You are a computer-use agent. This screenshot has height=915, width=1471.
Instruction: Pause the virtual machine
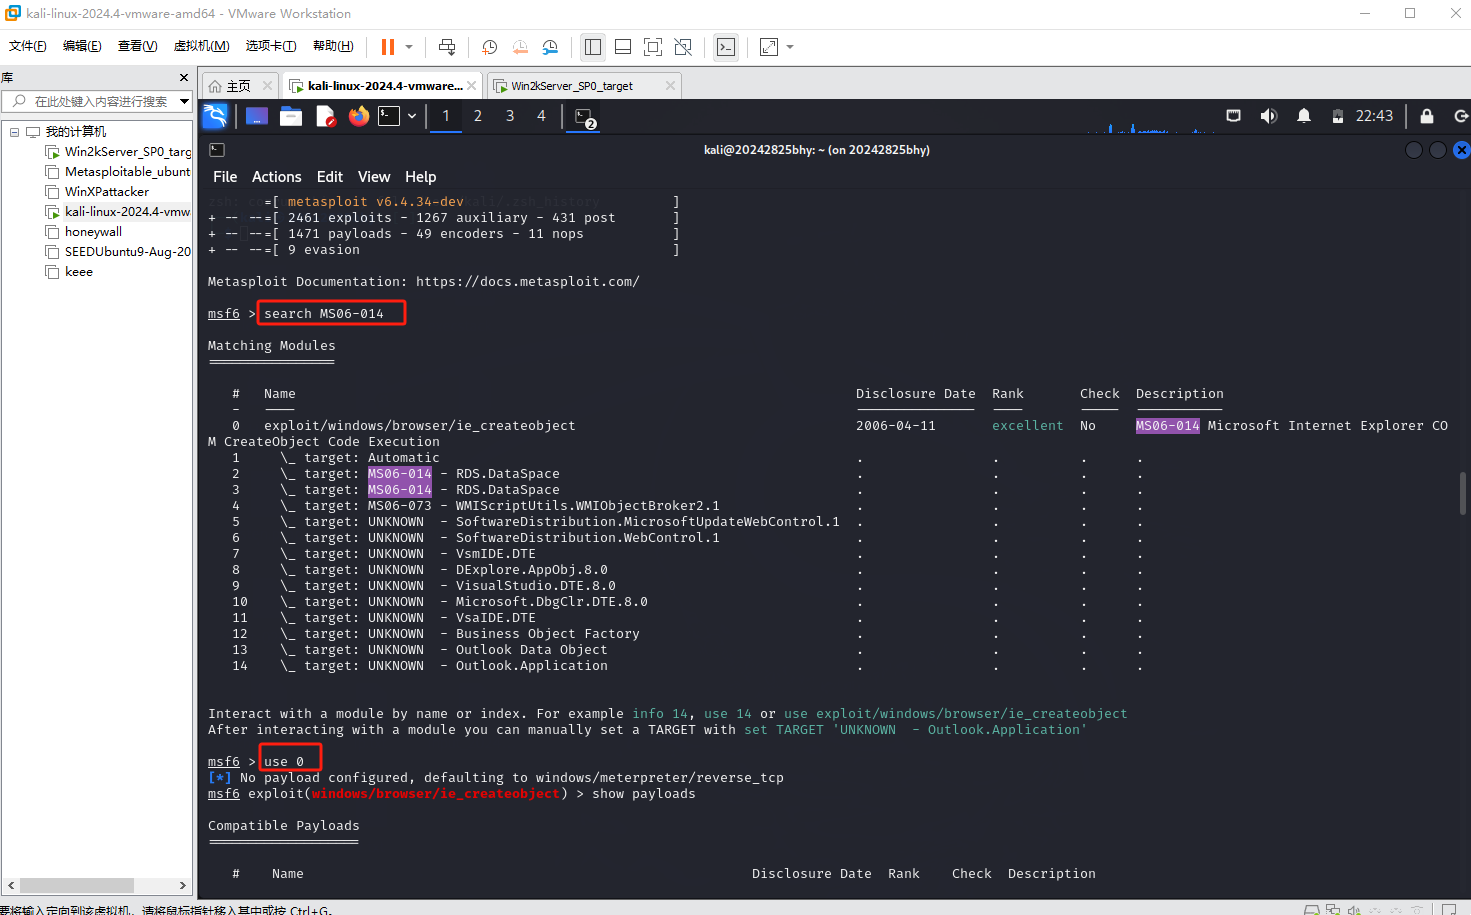click(388, 47)
